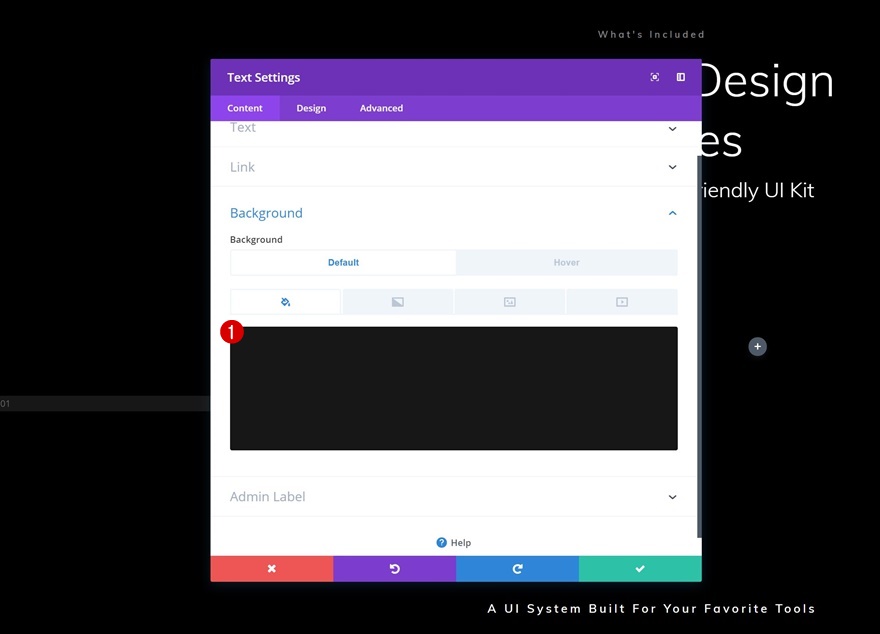Switch to the Content tab

coord(245,108)
